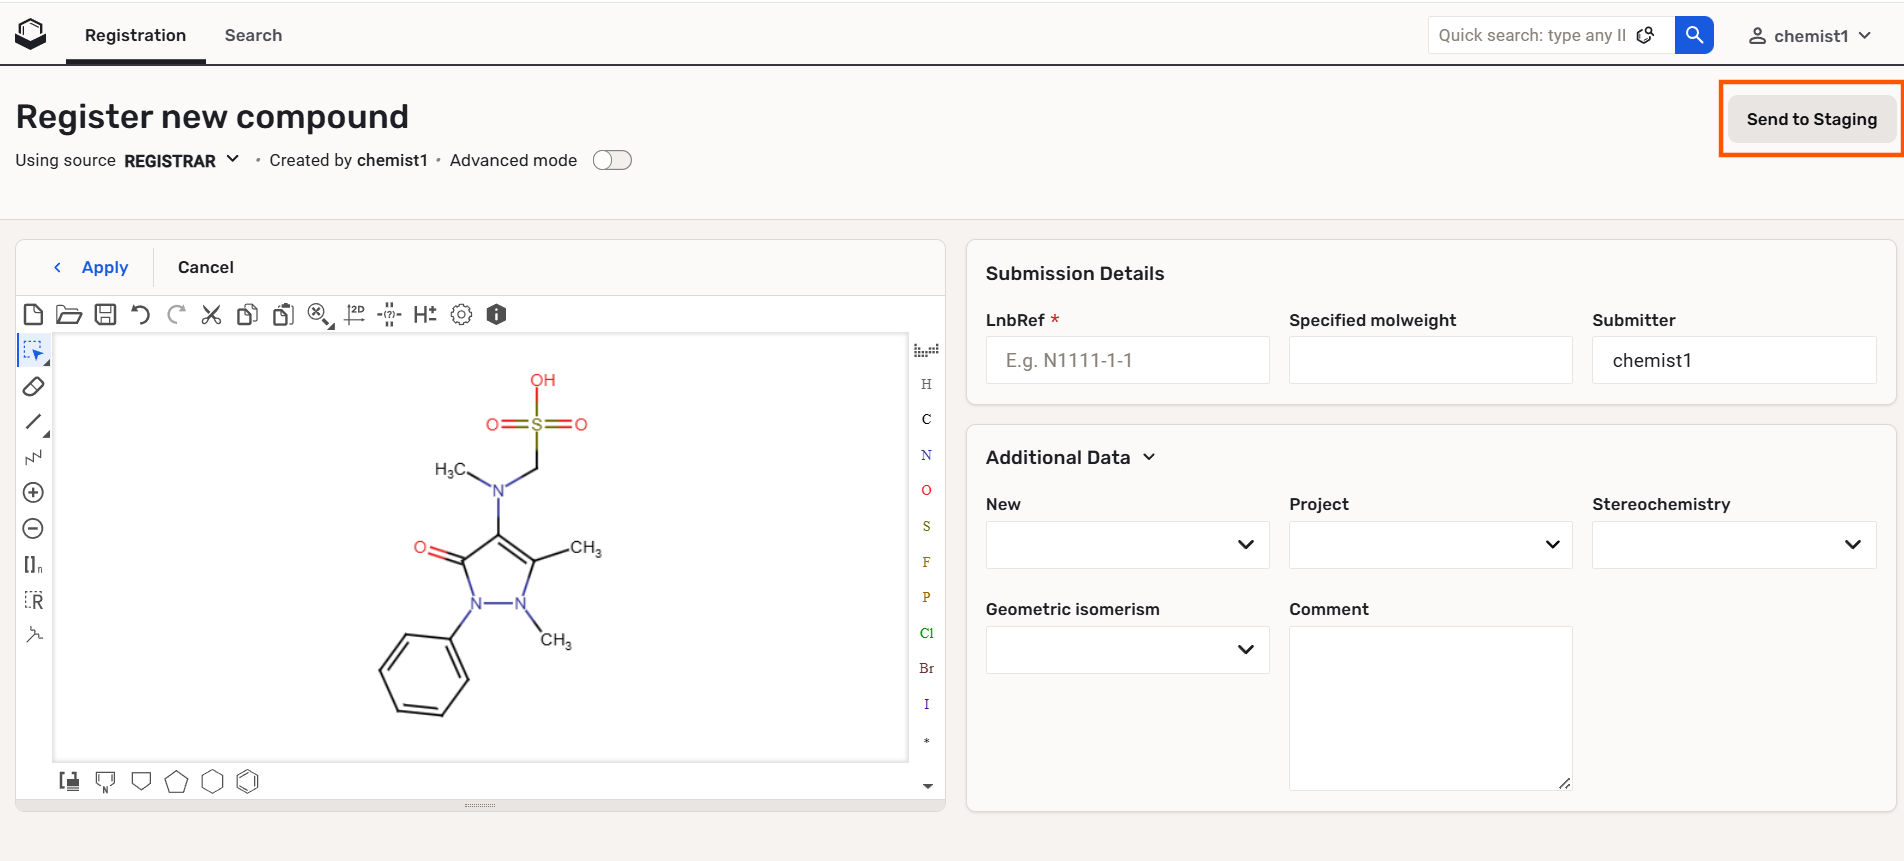Open the Project dropdown
The width and height of the screenshot is (1904, 861).
click(x=1430, y=545)
